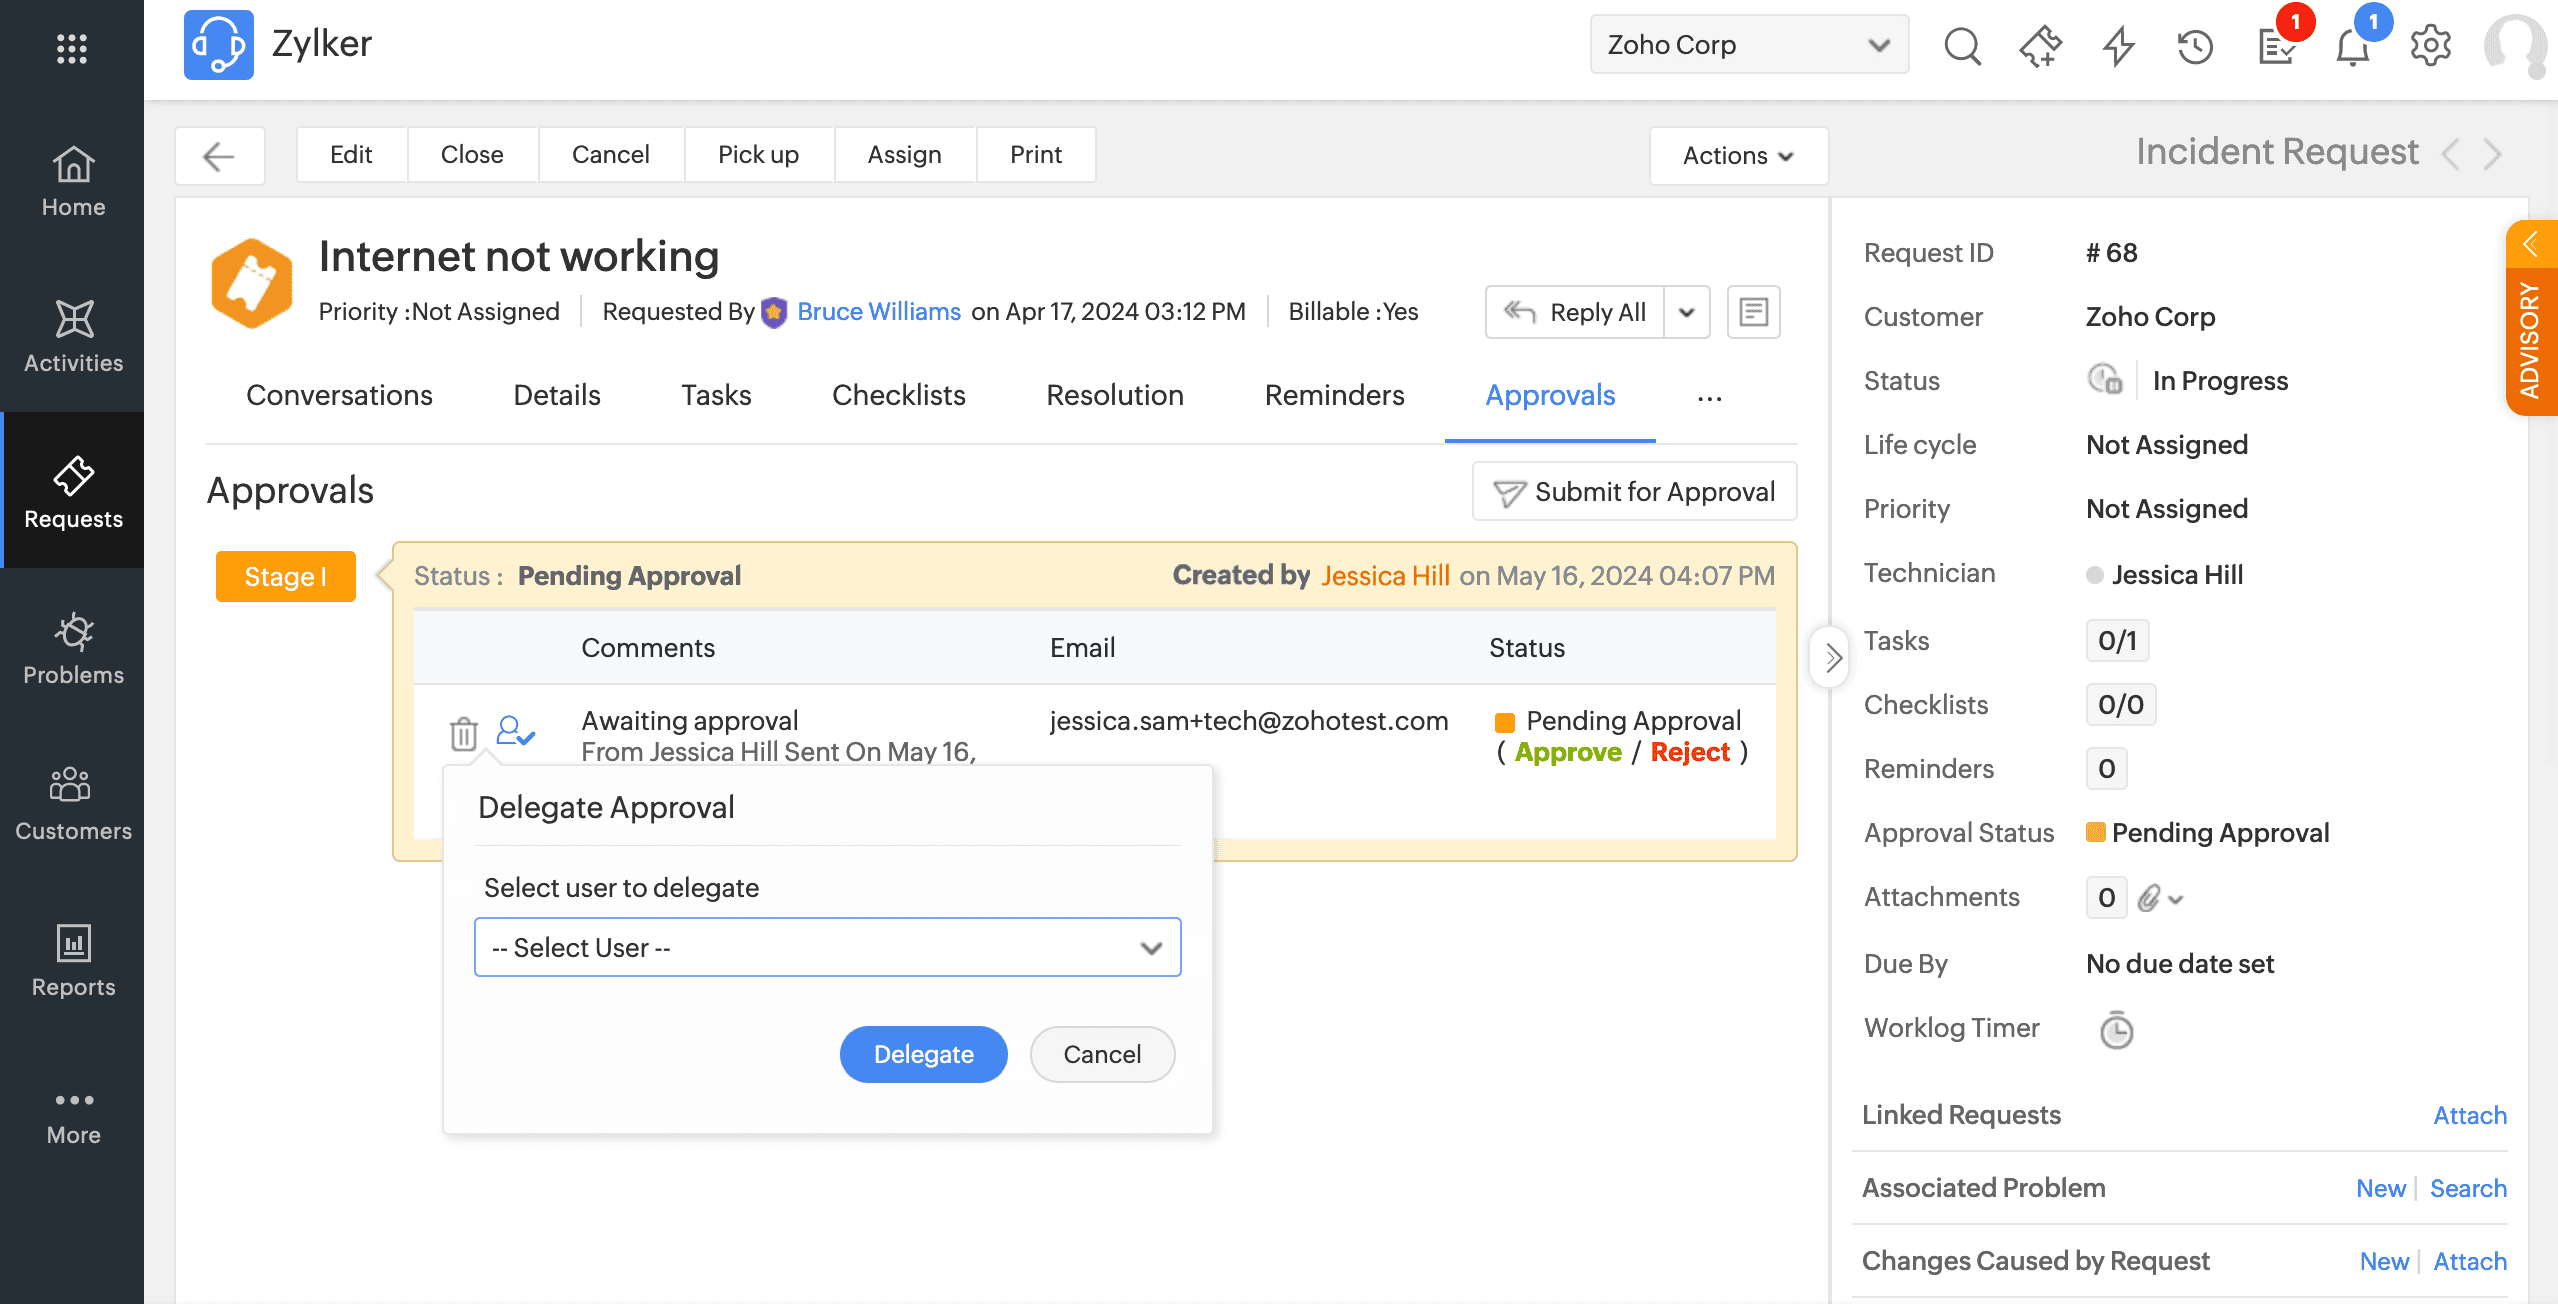The image size is (2558, 1304).
Task: Open the Worklog Timer stopwatch icon
Action: (2116, 1030)
